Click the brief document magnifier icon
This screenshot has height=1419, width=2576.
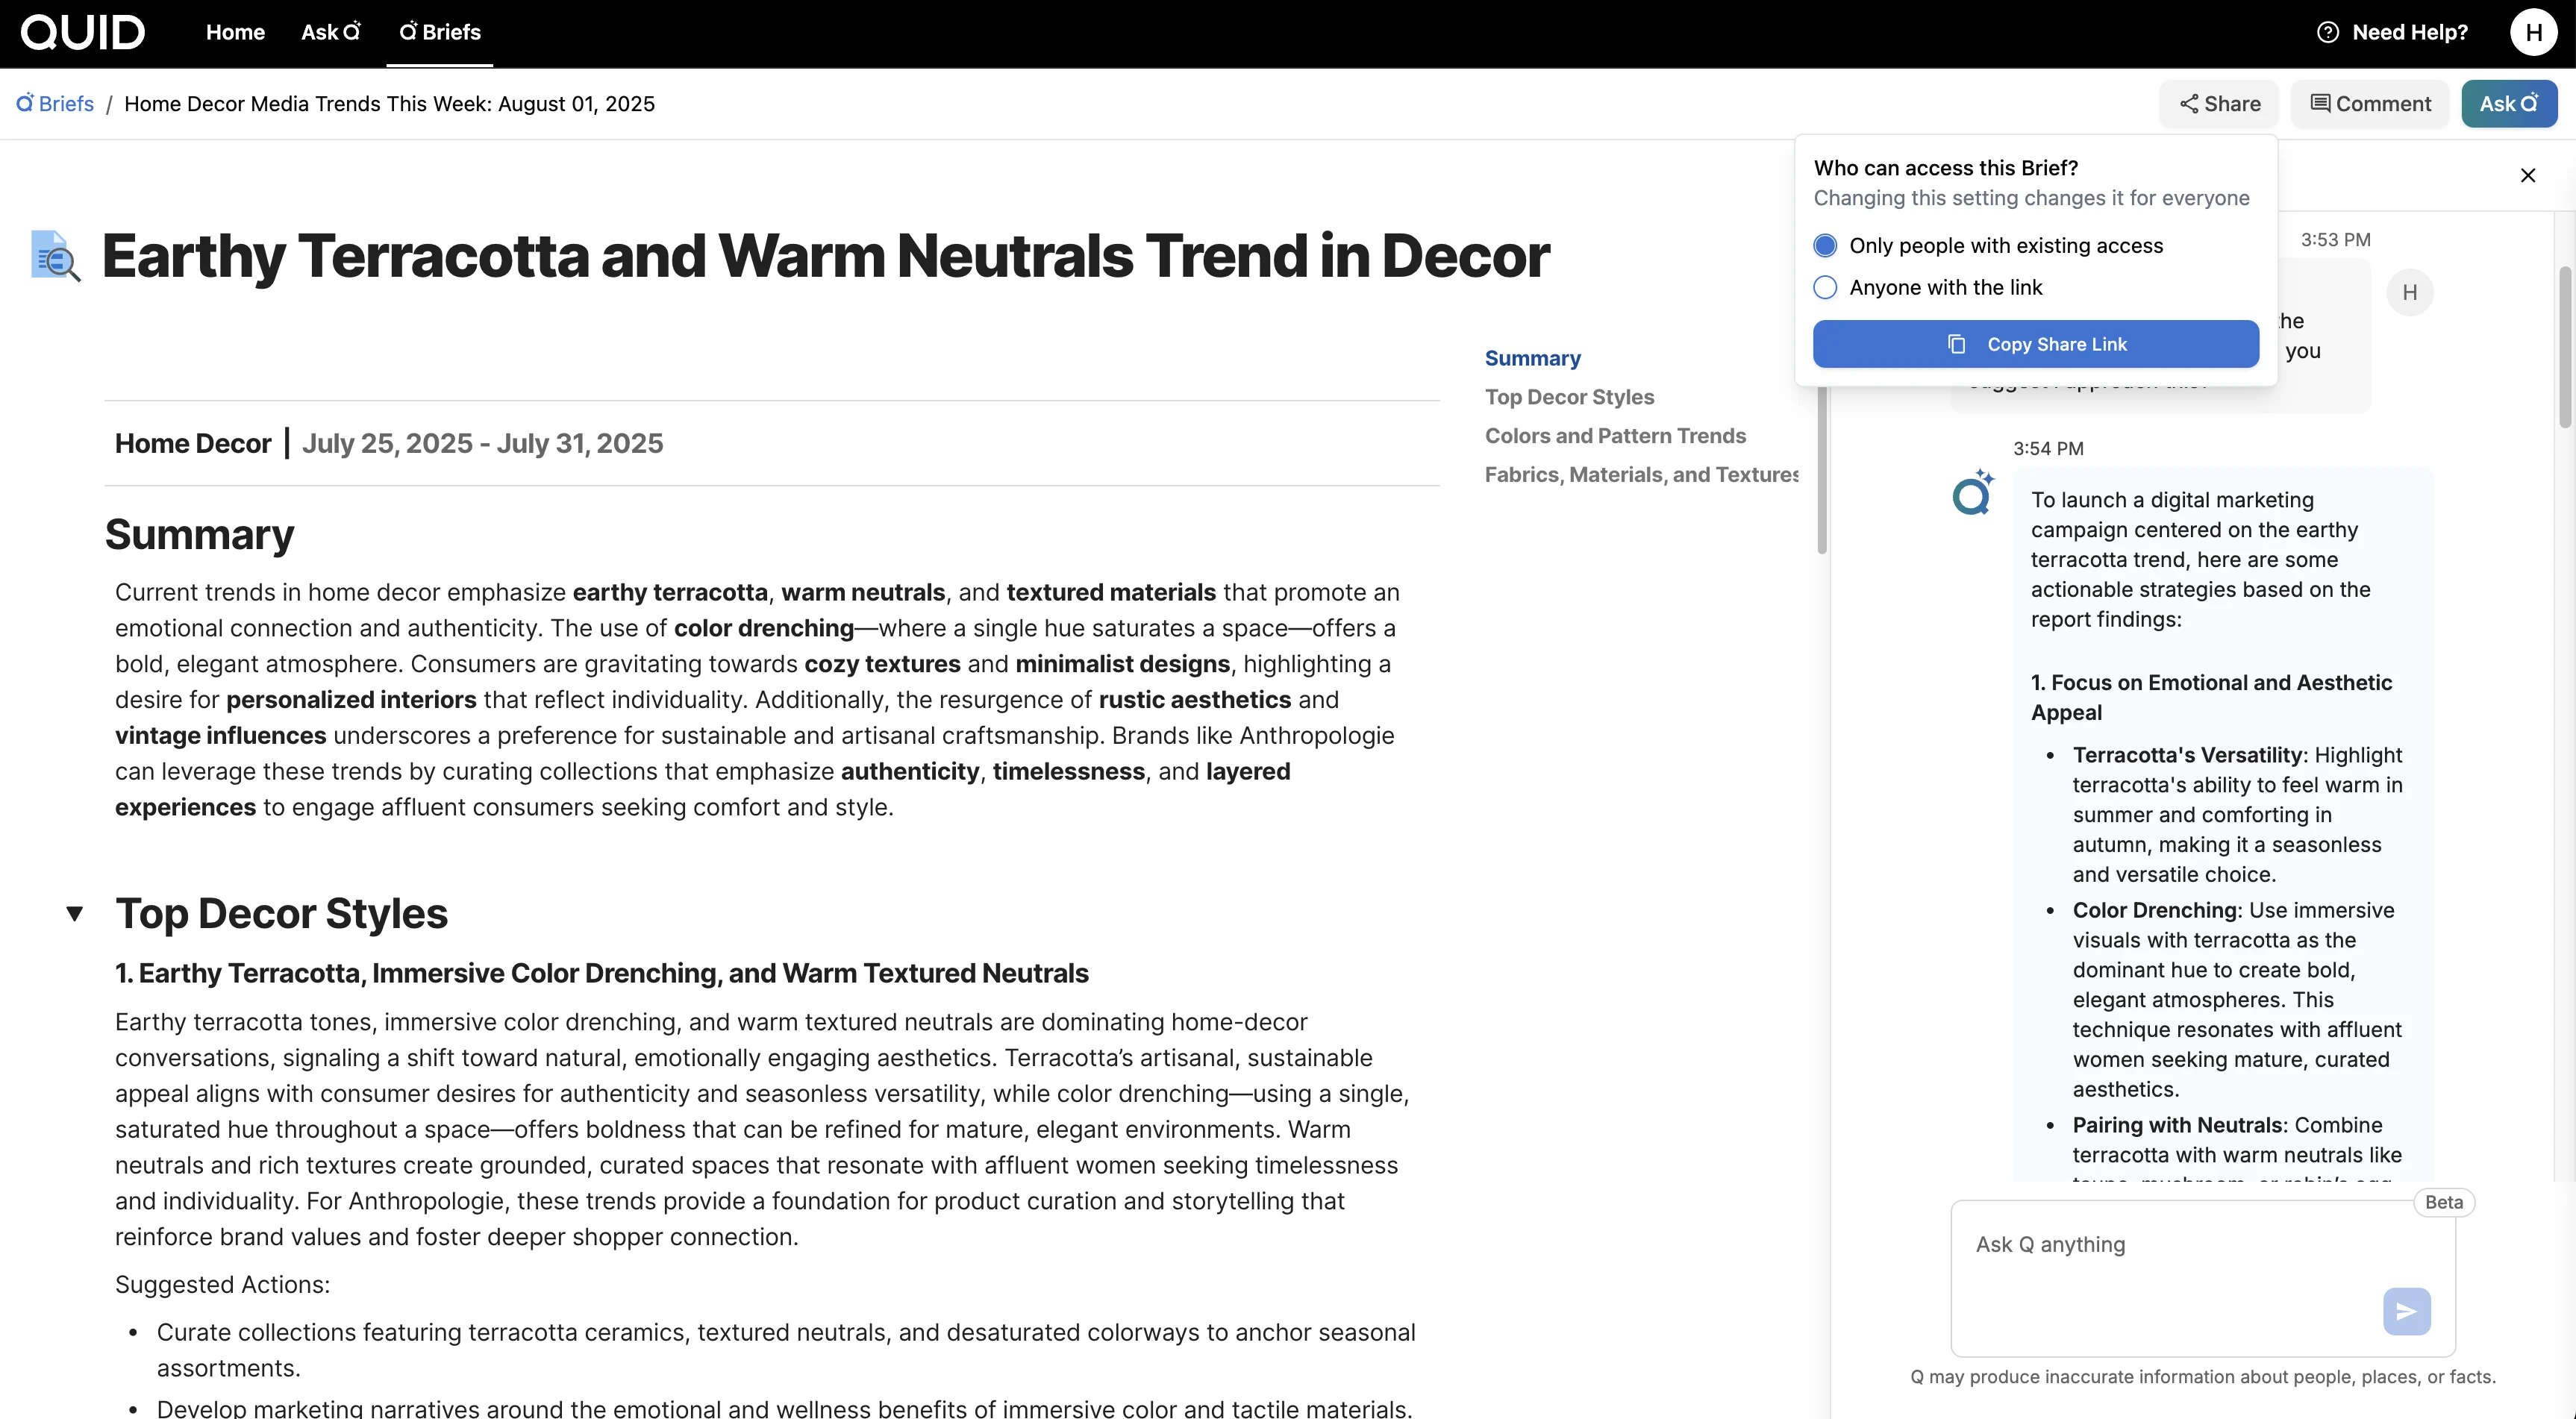click(x=55, y=256)
